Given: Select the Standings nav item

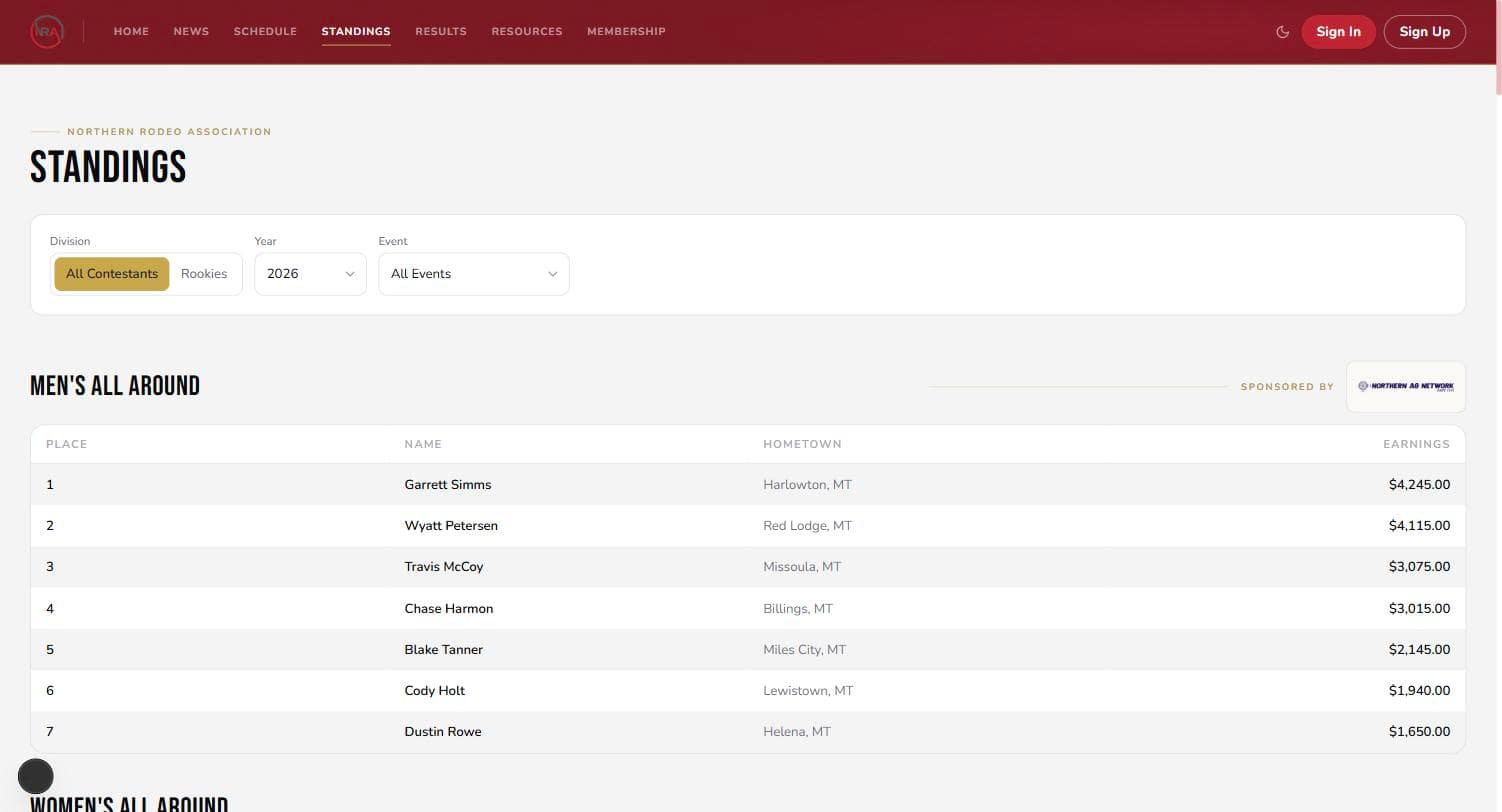Looking at the screenshot, I should point(356,32).
